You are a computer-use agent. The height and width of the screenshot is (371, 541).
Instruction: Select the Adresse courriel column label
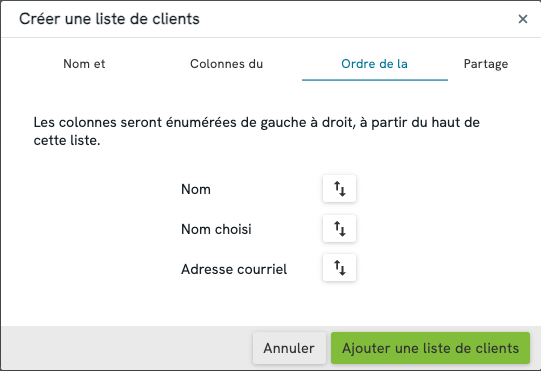point(234,269)
